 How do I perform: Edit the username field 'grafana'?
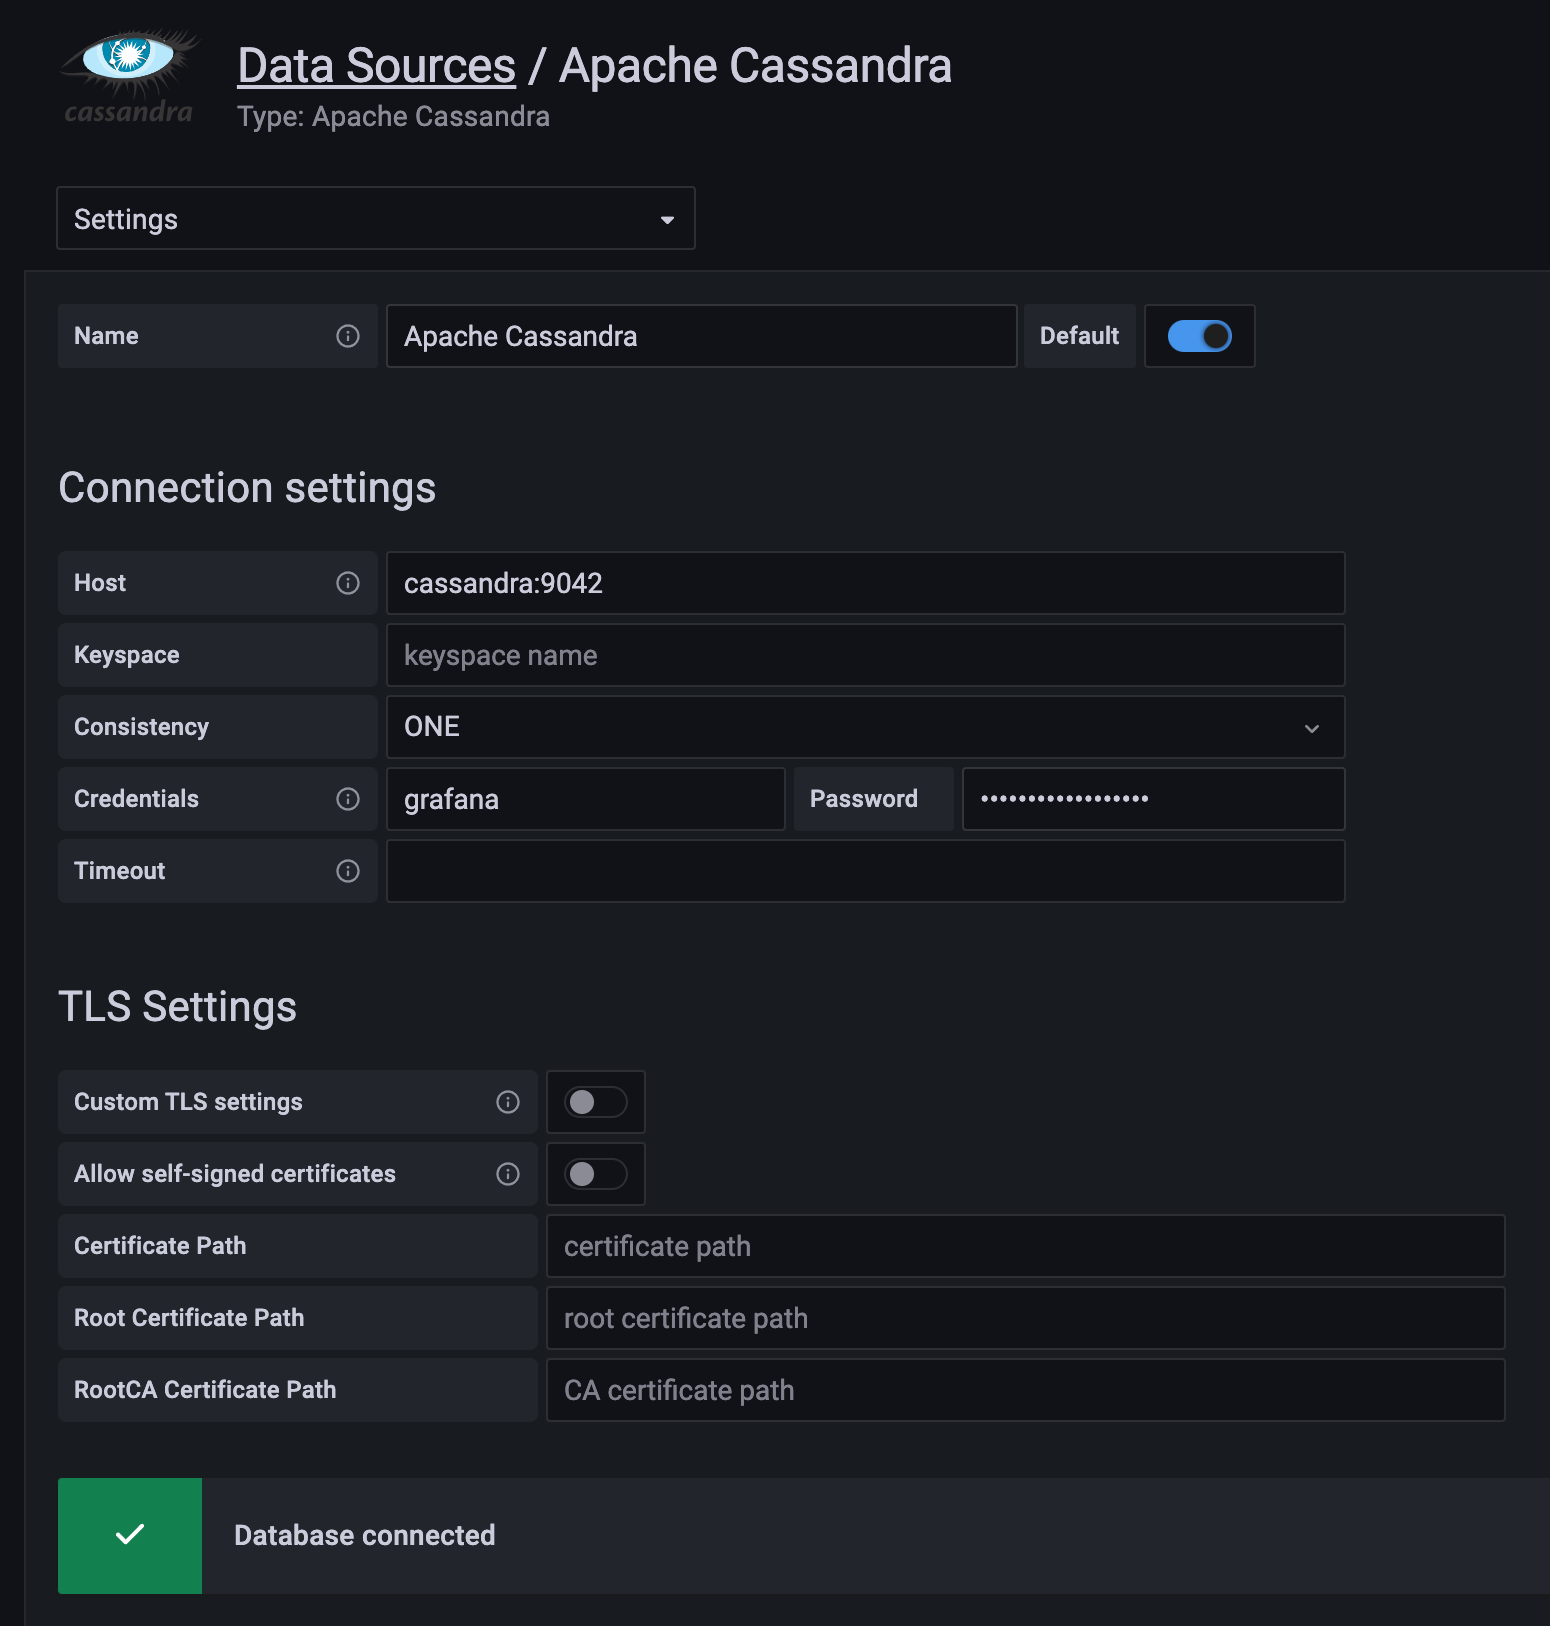click(x=586, y=799)
